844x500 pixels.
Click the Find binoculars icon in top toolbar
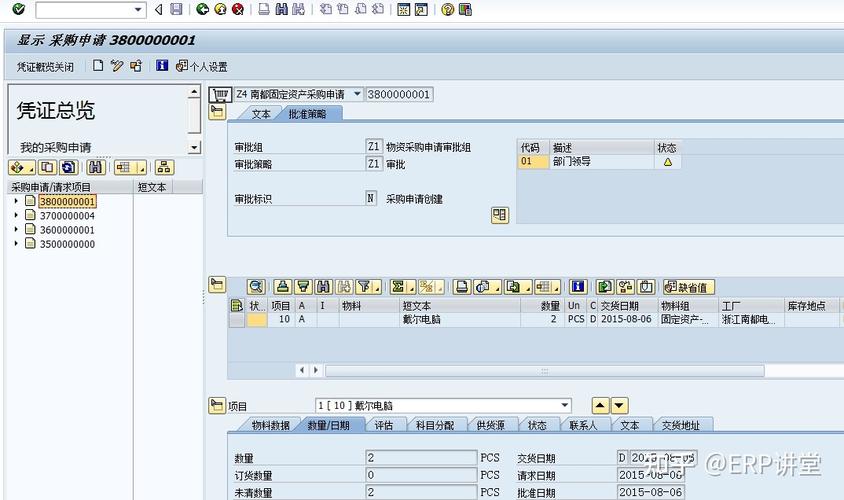pos(282,9)
